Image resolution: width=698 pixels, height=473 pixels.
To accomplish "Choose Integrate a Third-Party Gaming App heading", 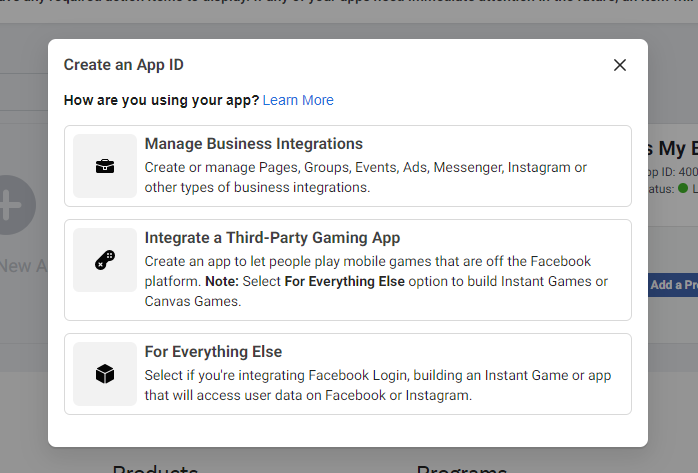I will point(272,238).
